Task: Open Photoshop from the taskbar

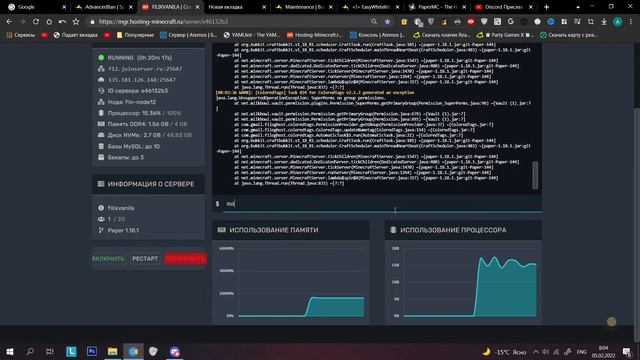Action: point(92,351)
